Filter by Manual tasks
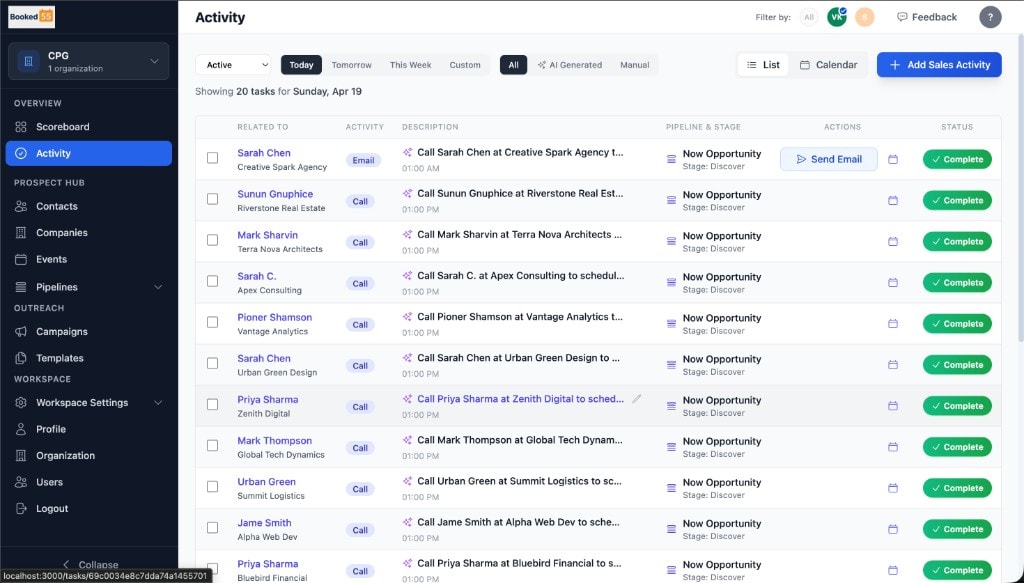This screenshot has width=1024, height=583. 634,65
